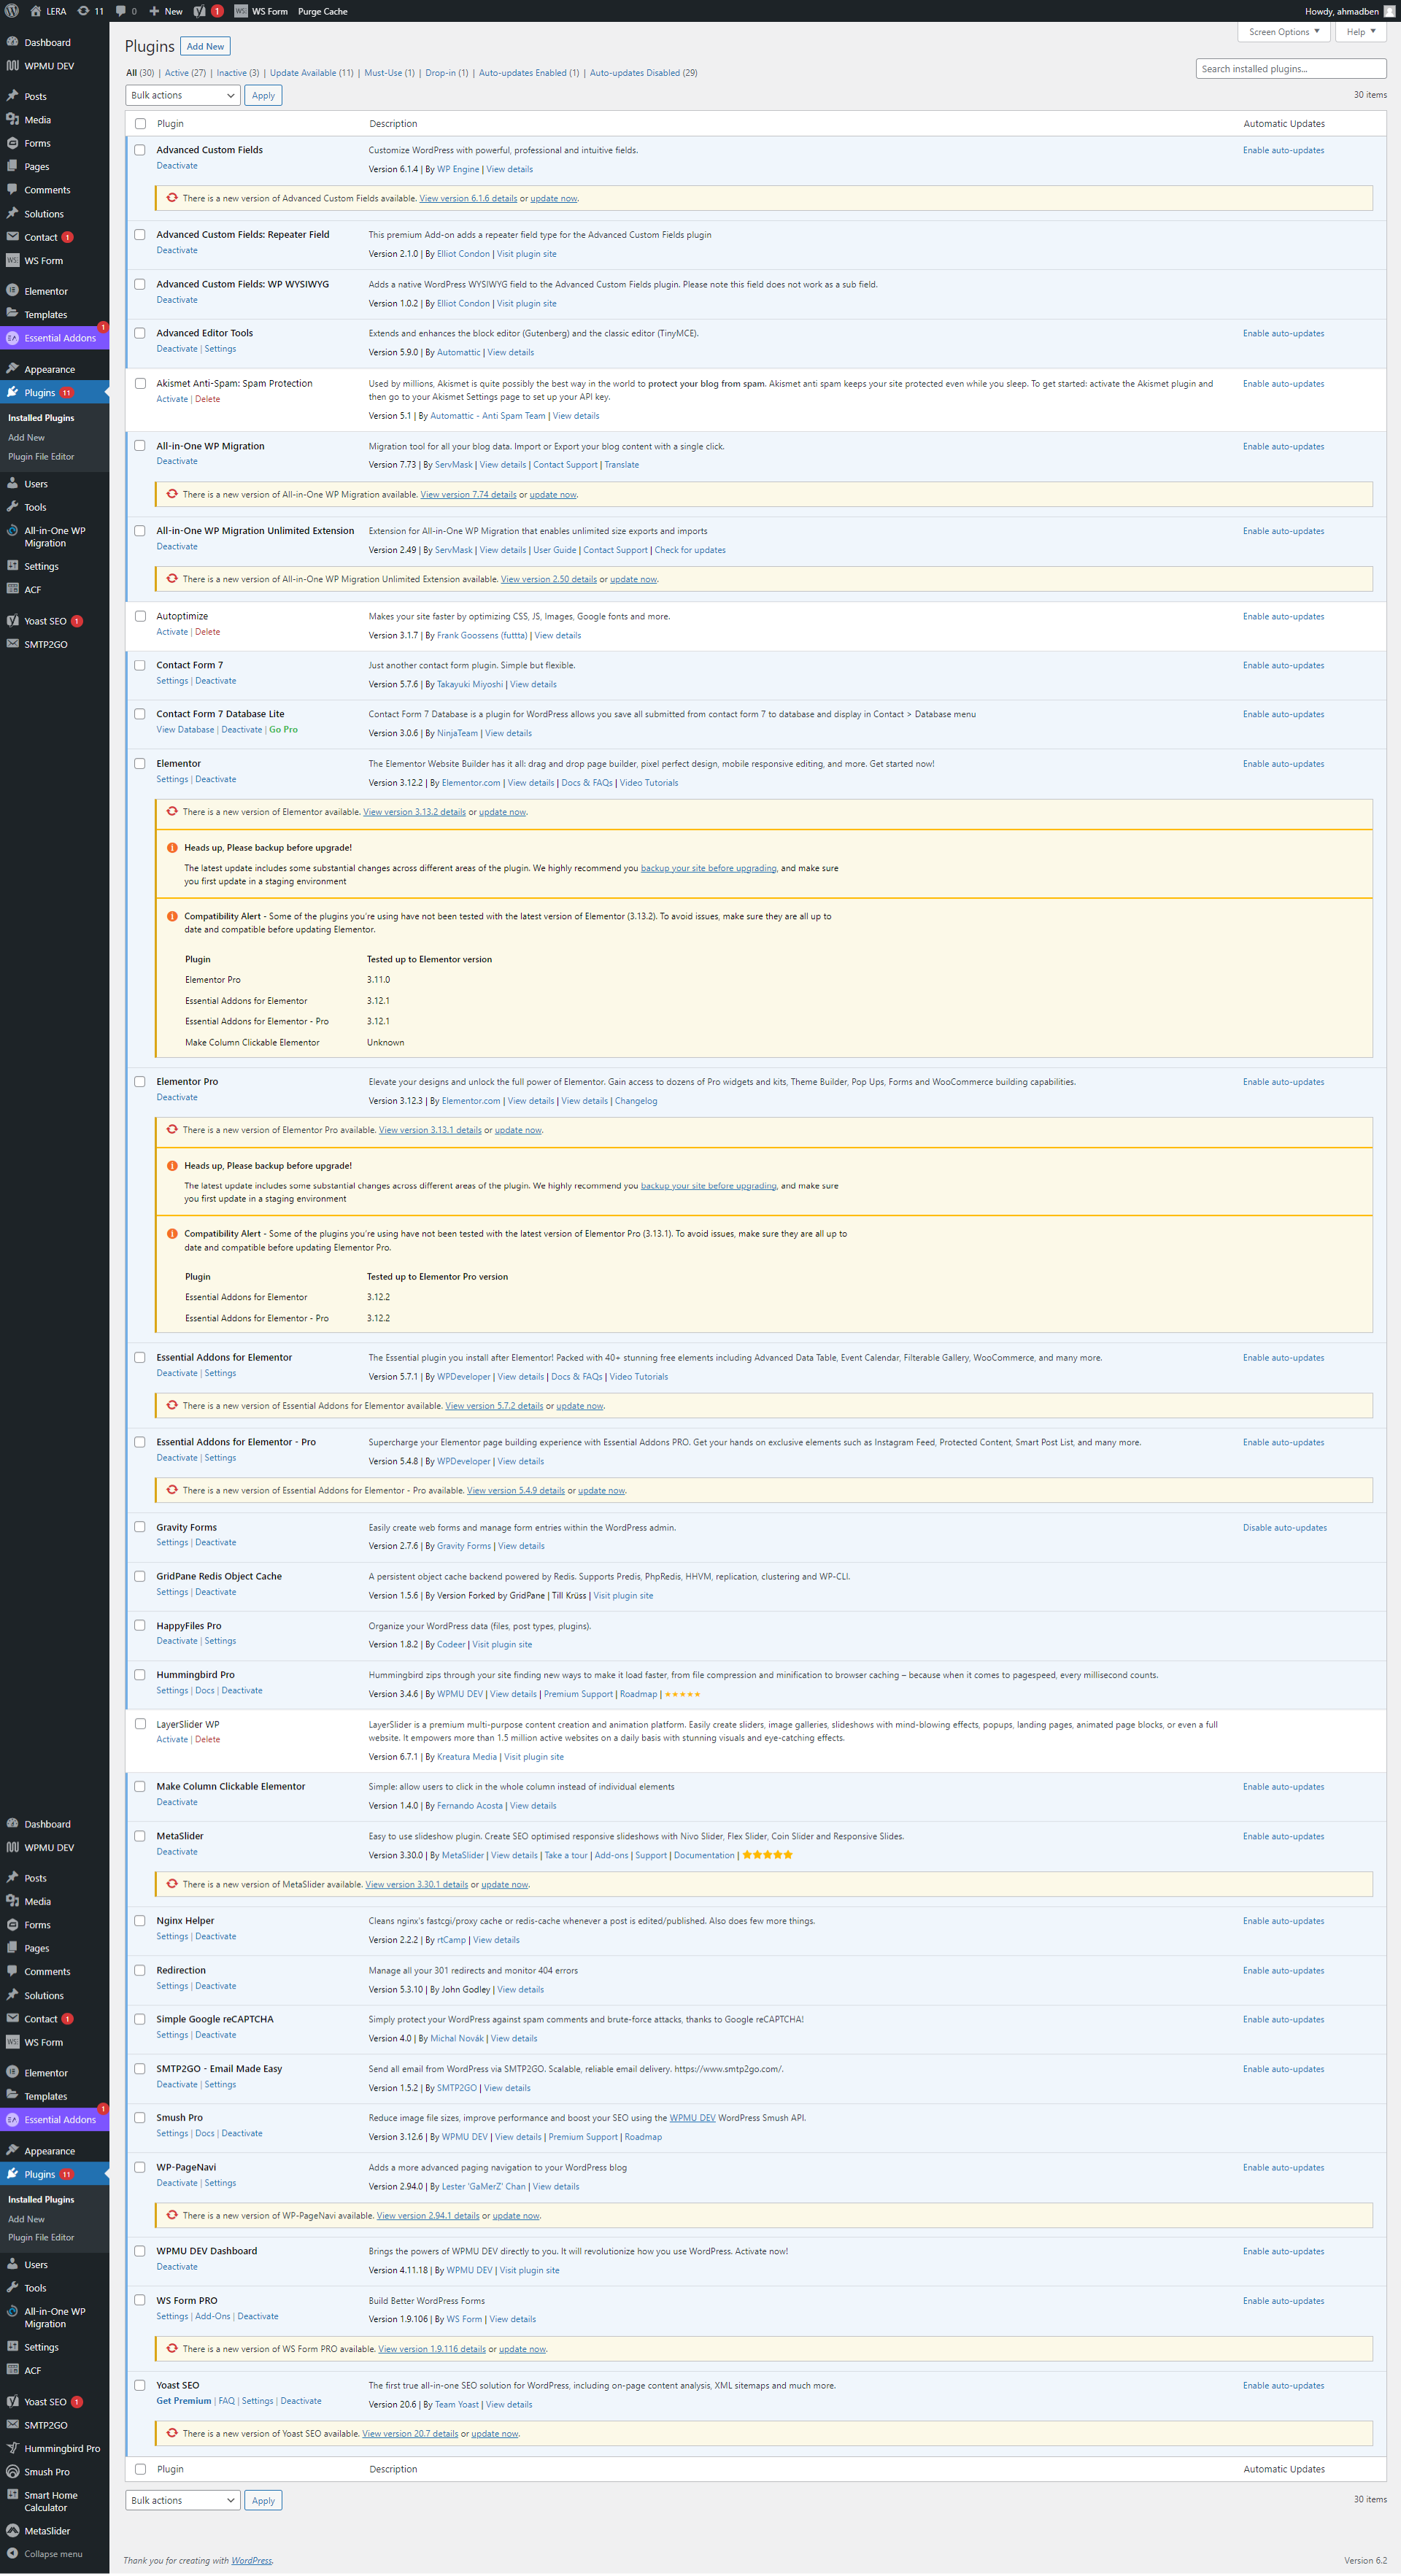Click the MetaSlider sidebar menu icon
This screenshot has height=2576, width=1401.
[13, 2530]
